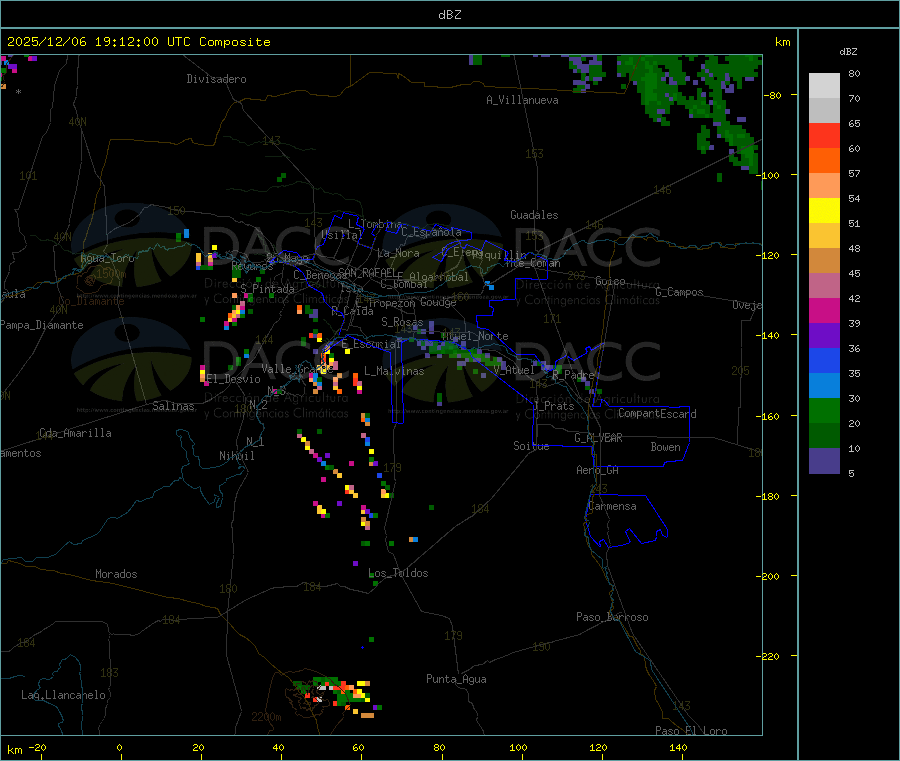
Task: Select the El_Desvio label
Action: (x=234, y=379)
